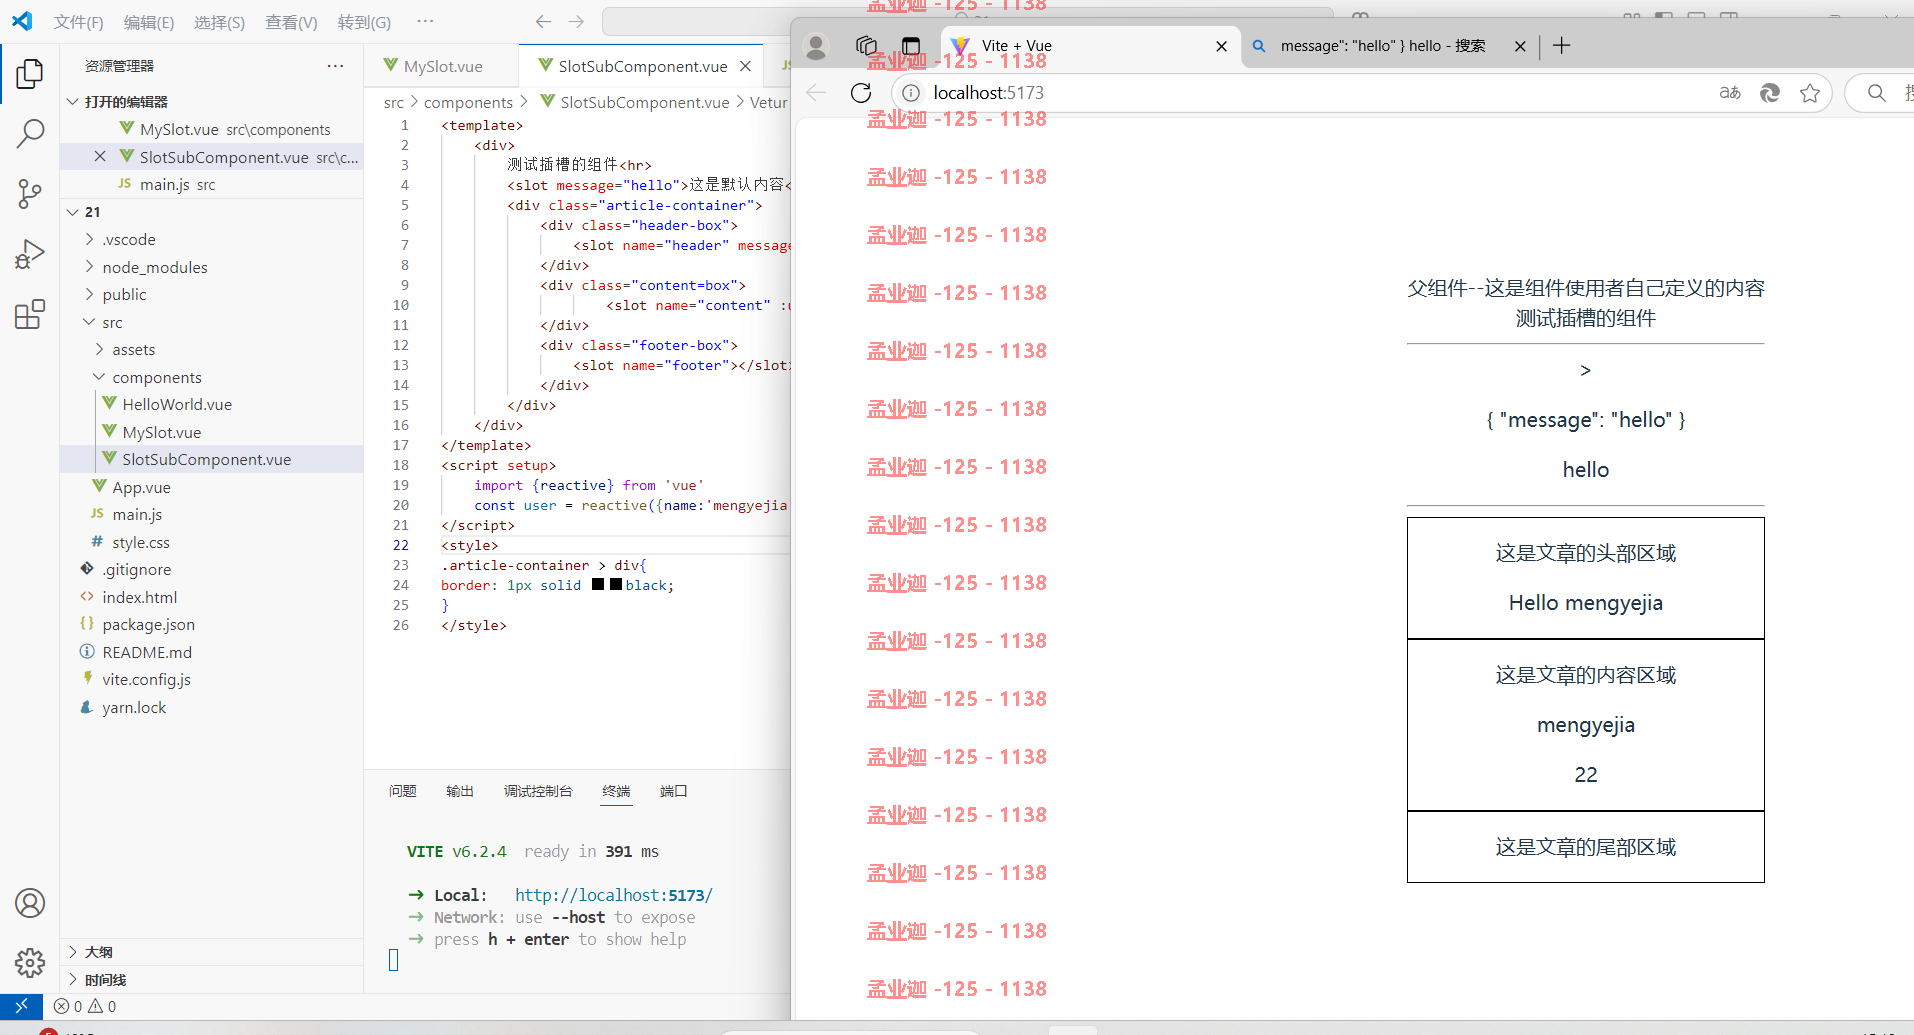This screenshot has height=1035, width=1914.
Task: Switch to the Debug Console panel tab
Action: pyautogui.click(x=538, y=791)
